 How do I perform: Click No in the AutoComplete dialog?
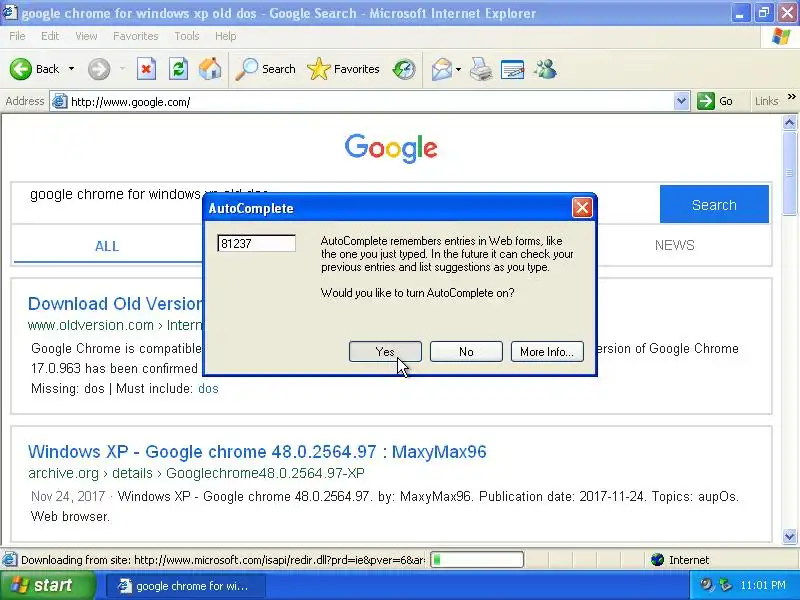coord(466,352)
